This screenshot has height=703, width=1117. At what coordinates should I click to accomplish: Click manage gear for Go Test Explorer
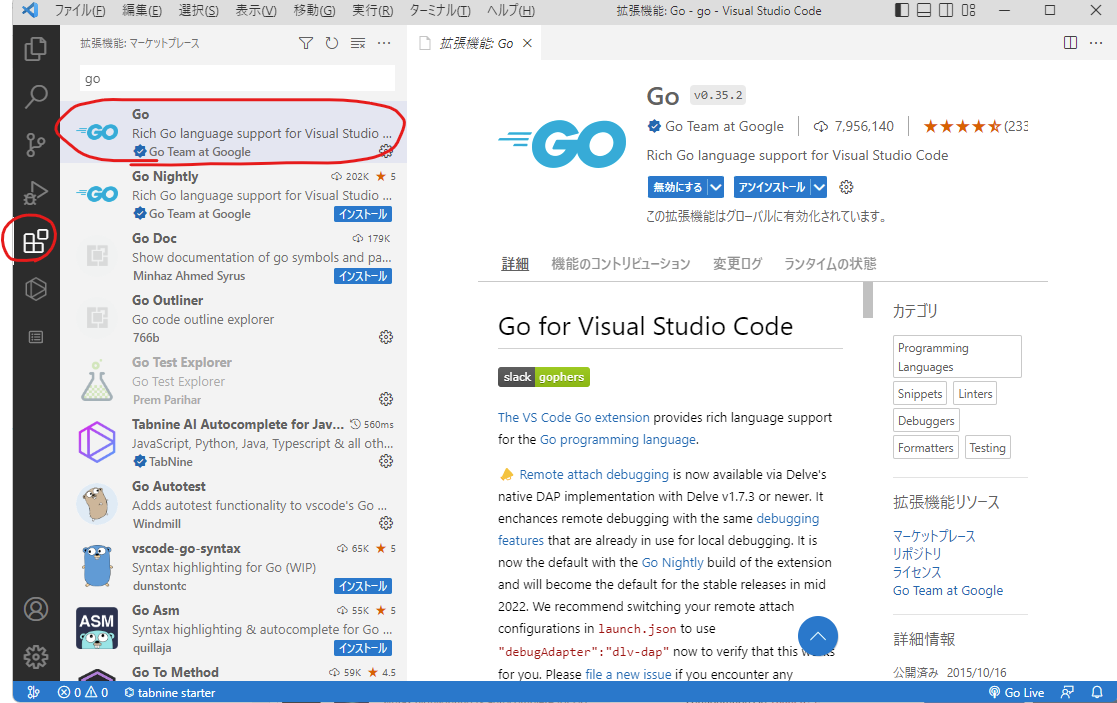[385, 399]
